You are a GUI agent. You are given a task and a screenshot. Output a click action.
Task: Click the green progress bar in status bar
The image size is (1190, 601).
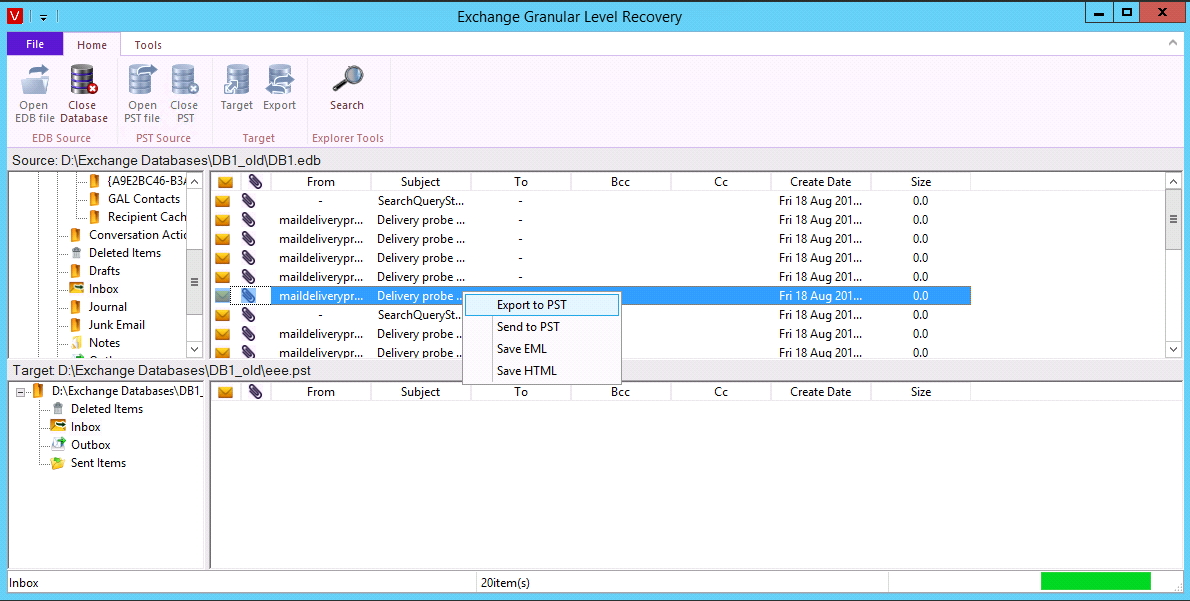(x=1095, y=582)
